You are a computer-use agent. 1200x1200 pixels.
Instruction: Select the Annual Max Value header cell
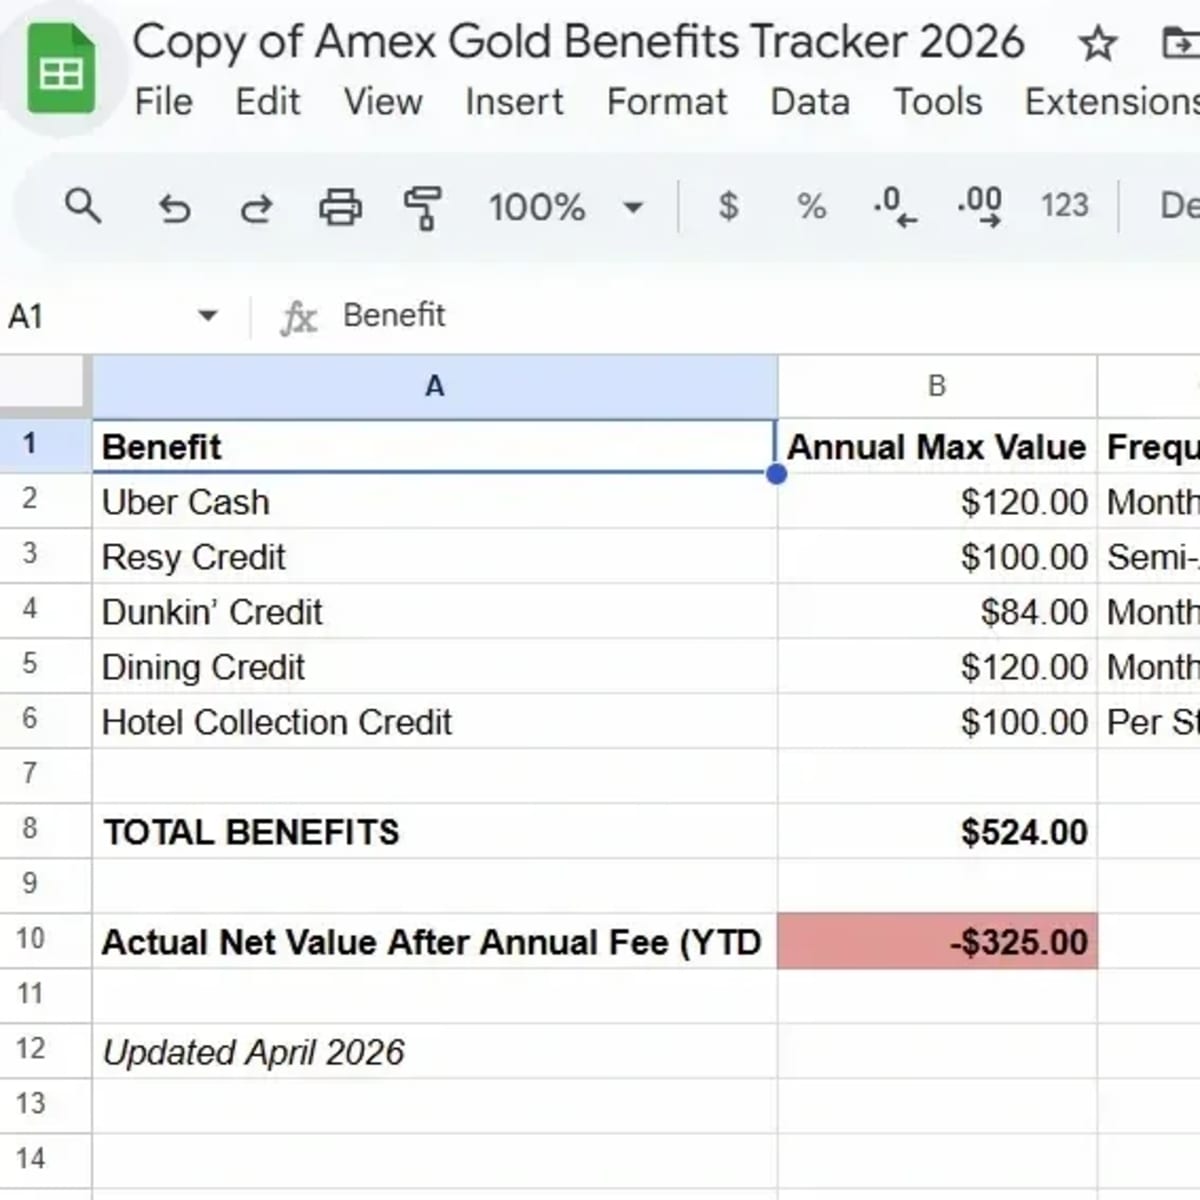tap(937, 446)
